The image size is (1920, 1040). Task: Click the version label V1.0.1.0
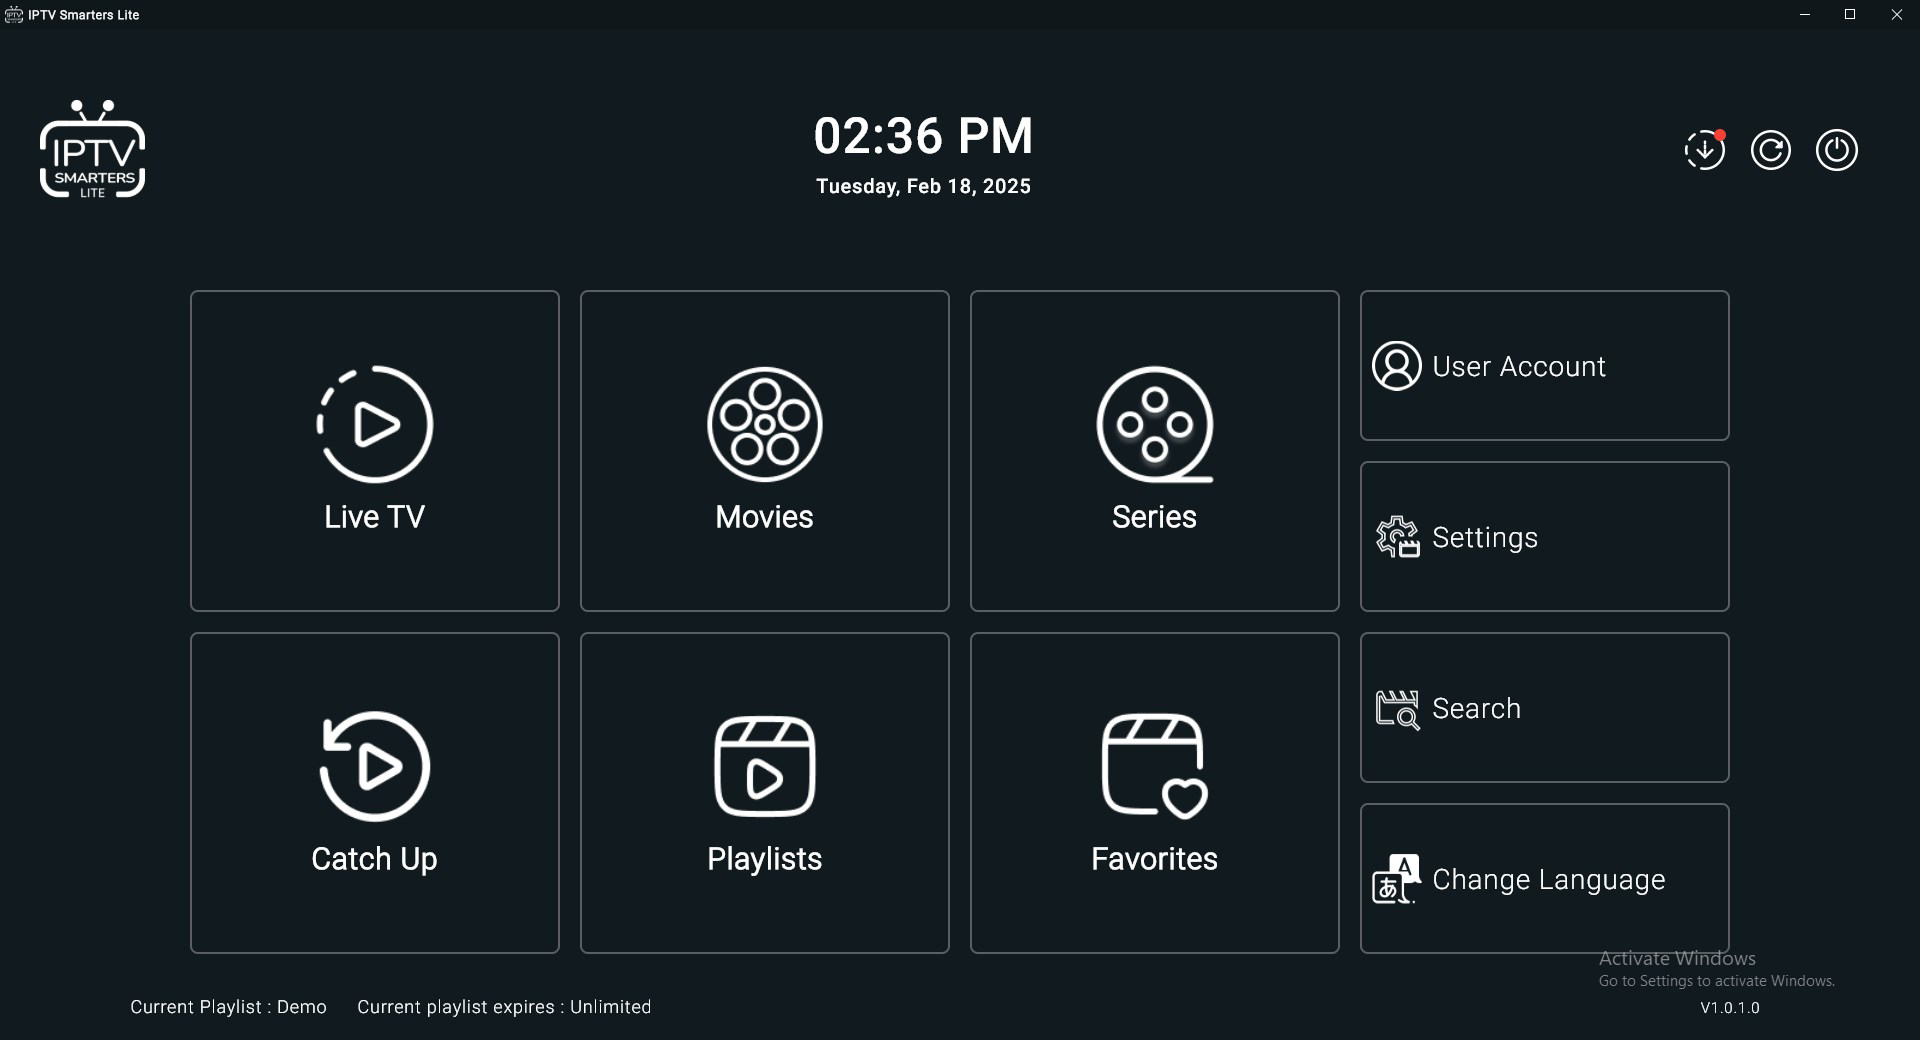tap(1730, 1008)
